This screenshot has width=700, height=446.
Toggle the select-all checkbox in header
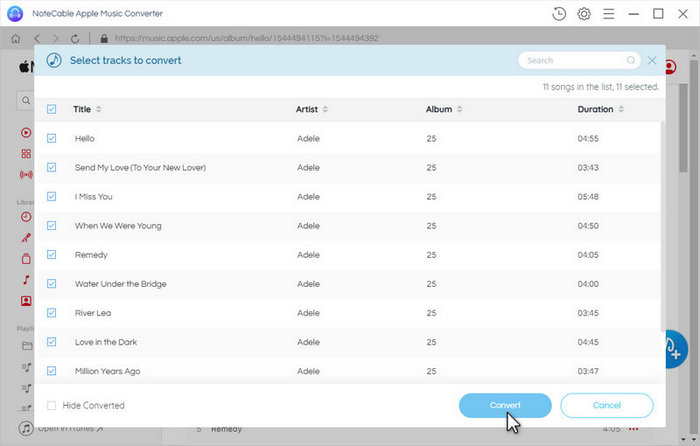click(x=51, y=109)
